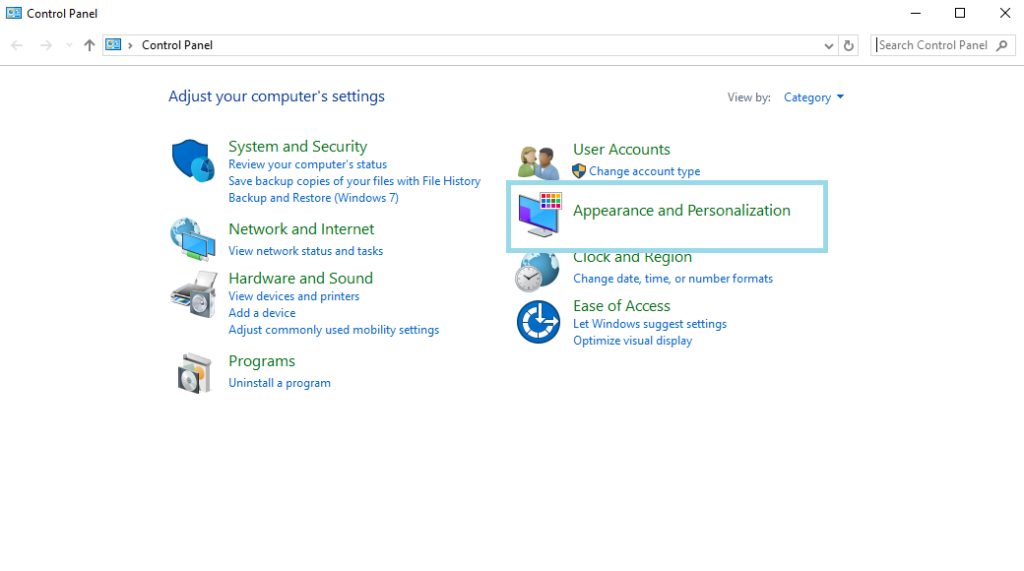Click the Programs disc box icon
This screenshot has width=1024, height=571.
pos(193,373)
